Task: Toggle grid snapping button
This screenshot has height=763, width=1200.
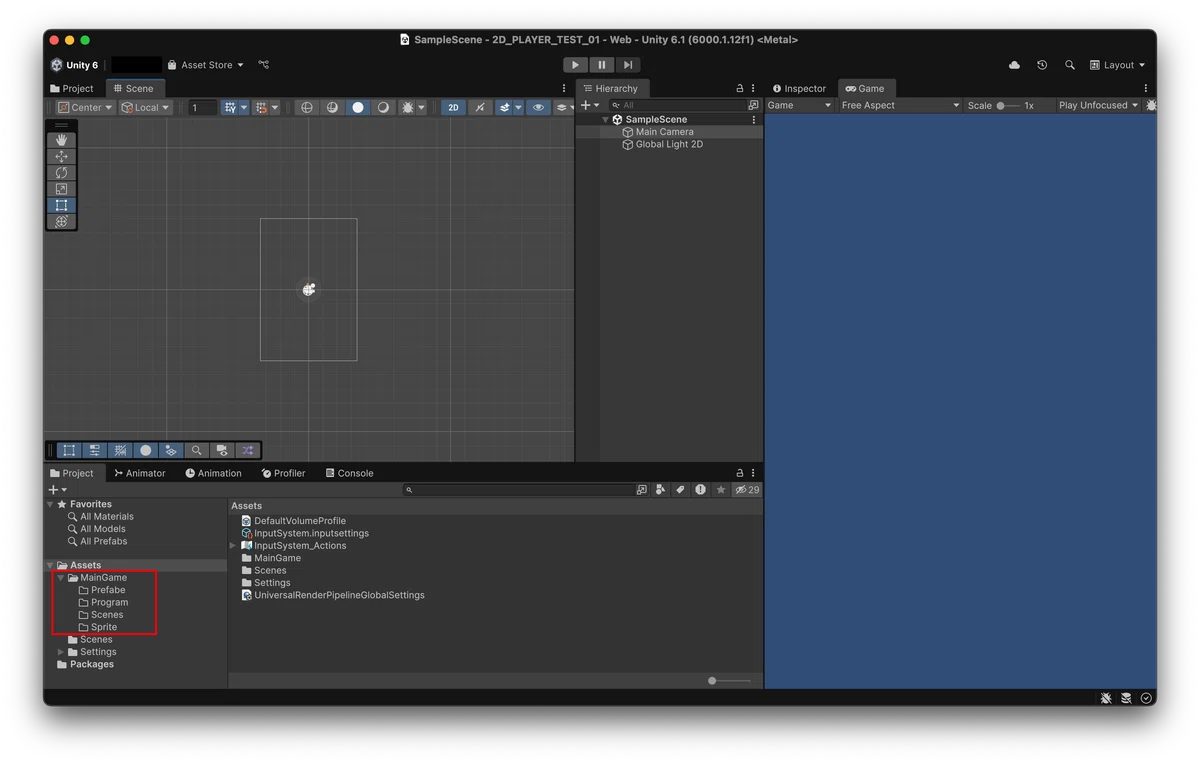Action: 230,107
